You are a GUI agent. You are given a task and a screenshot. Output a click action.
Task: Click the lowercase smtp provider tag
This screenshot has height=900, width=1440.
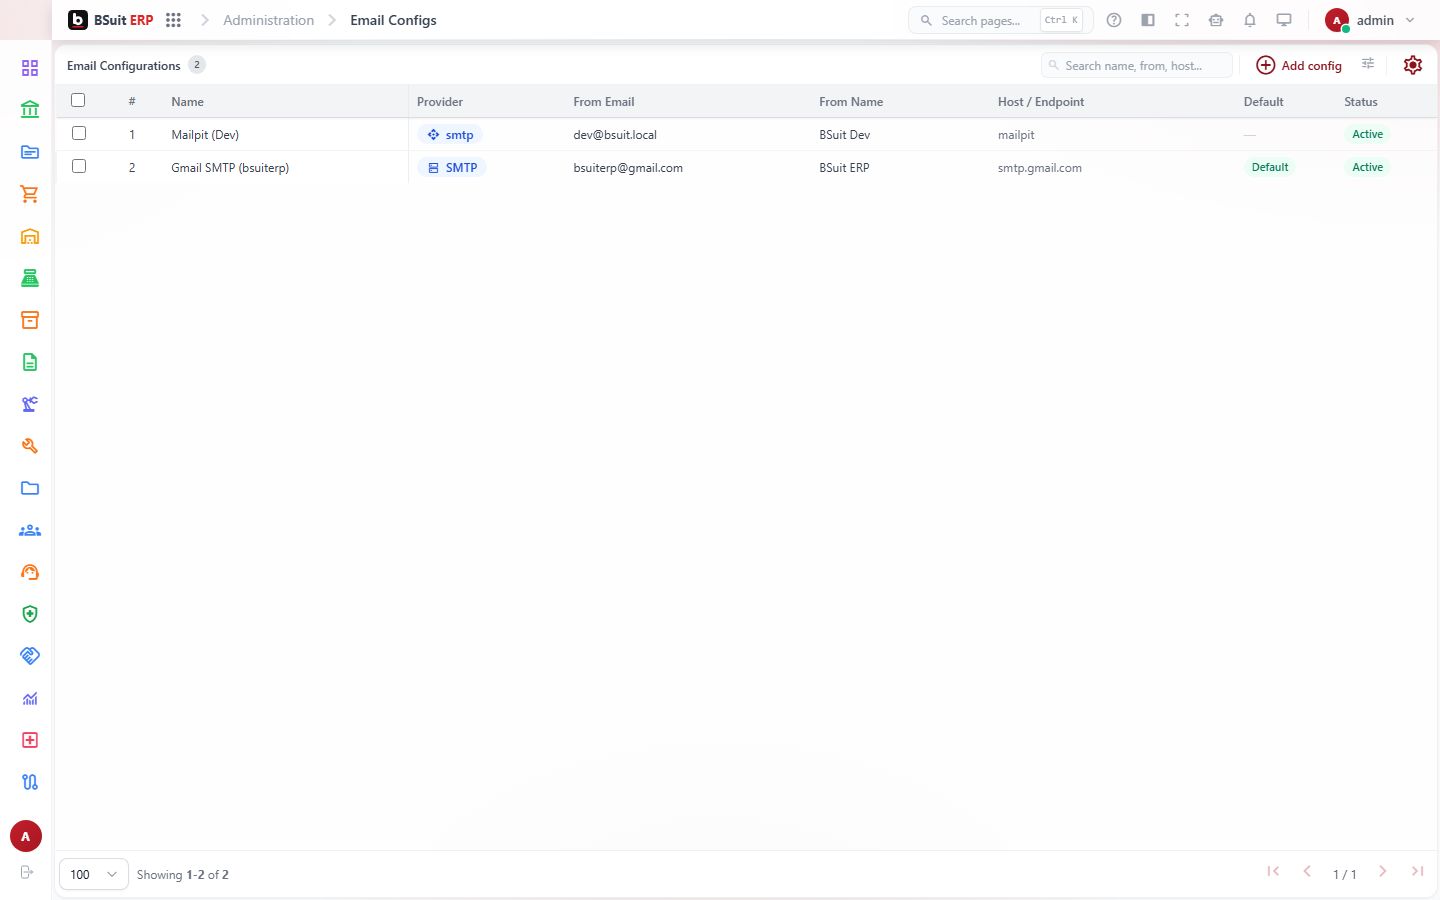(x=450, y=134)
